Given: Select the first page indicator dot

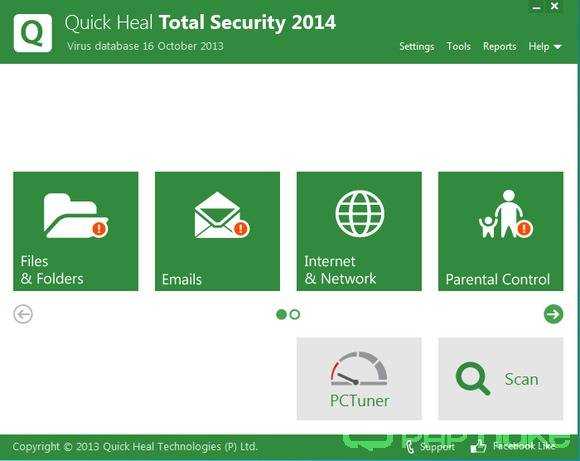Looking at the screenshot, I should point(281,314).
